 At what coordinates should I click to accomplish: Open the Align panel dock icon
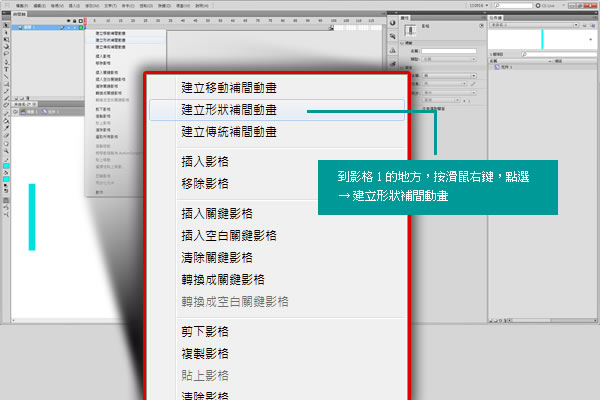tap(393, 50)
